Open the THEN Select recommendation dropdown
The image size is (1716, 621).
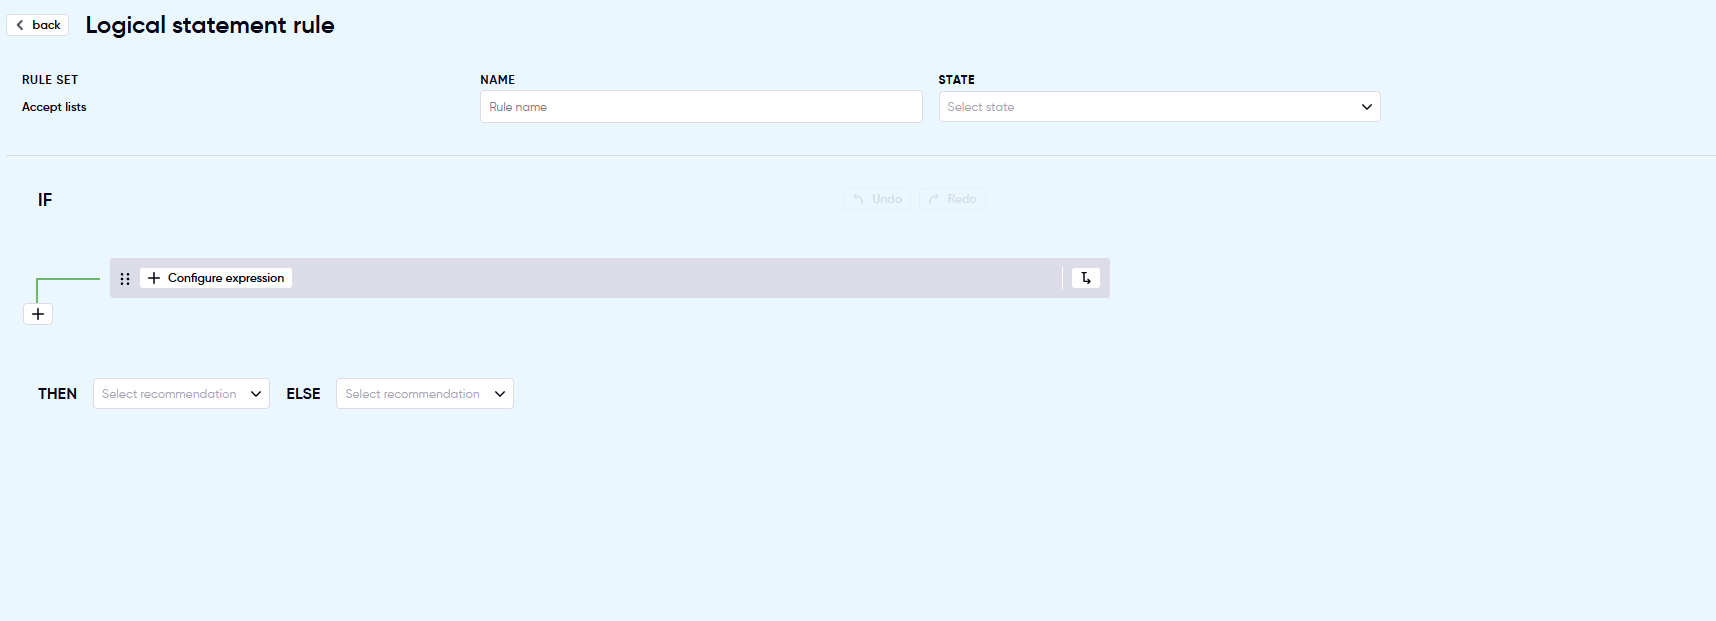(x=181, y=394)
